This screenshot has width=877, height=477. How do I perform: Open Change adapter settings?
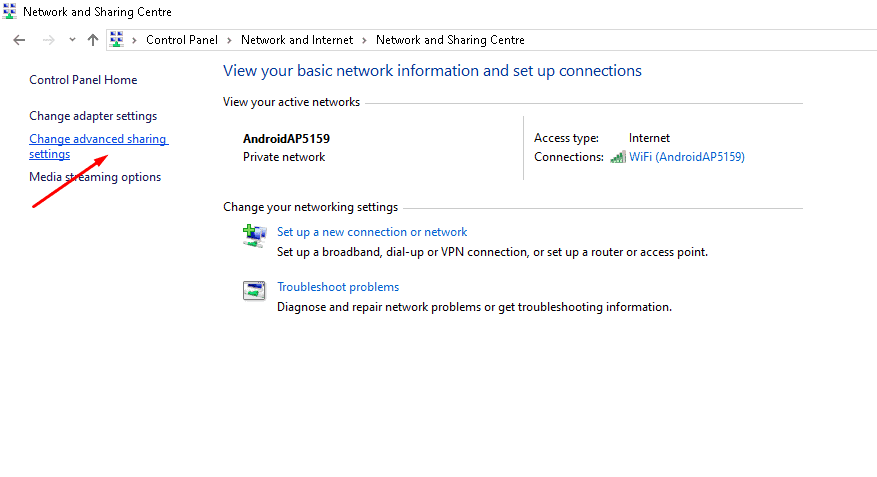coord(93,116)
